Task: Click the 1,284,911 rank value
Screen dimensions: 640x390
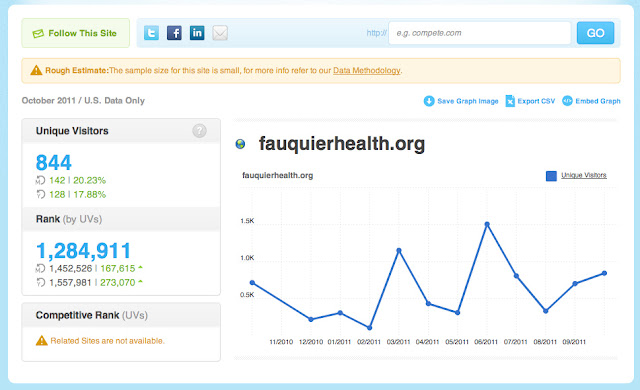Action: (84, 250)
